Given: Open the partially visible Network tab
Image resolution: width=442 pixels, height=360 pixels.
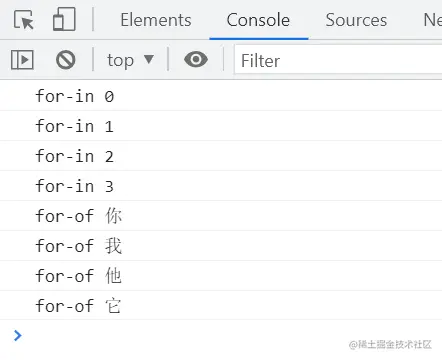Looking at the screenshot, I should point(433,20).
